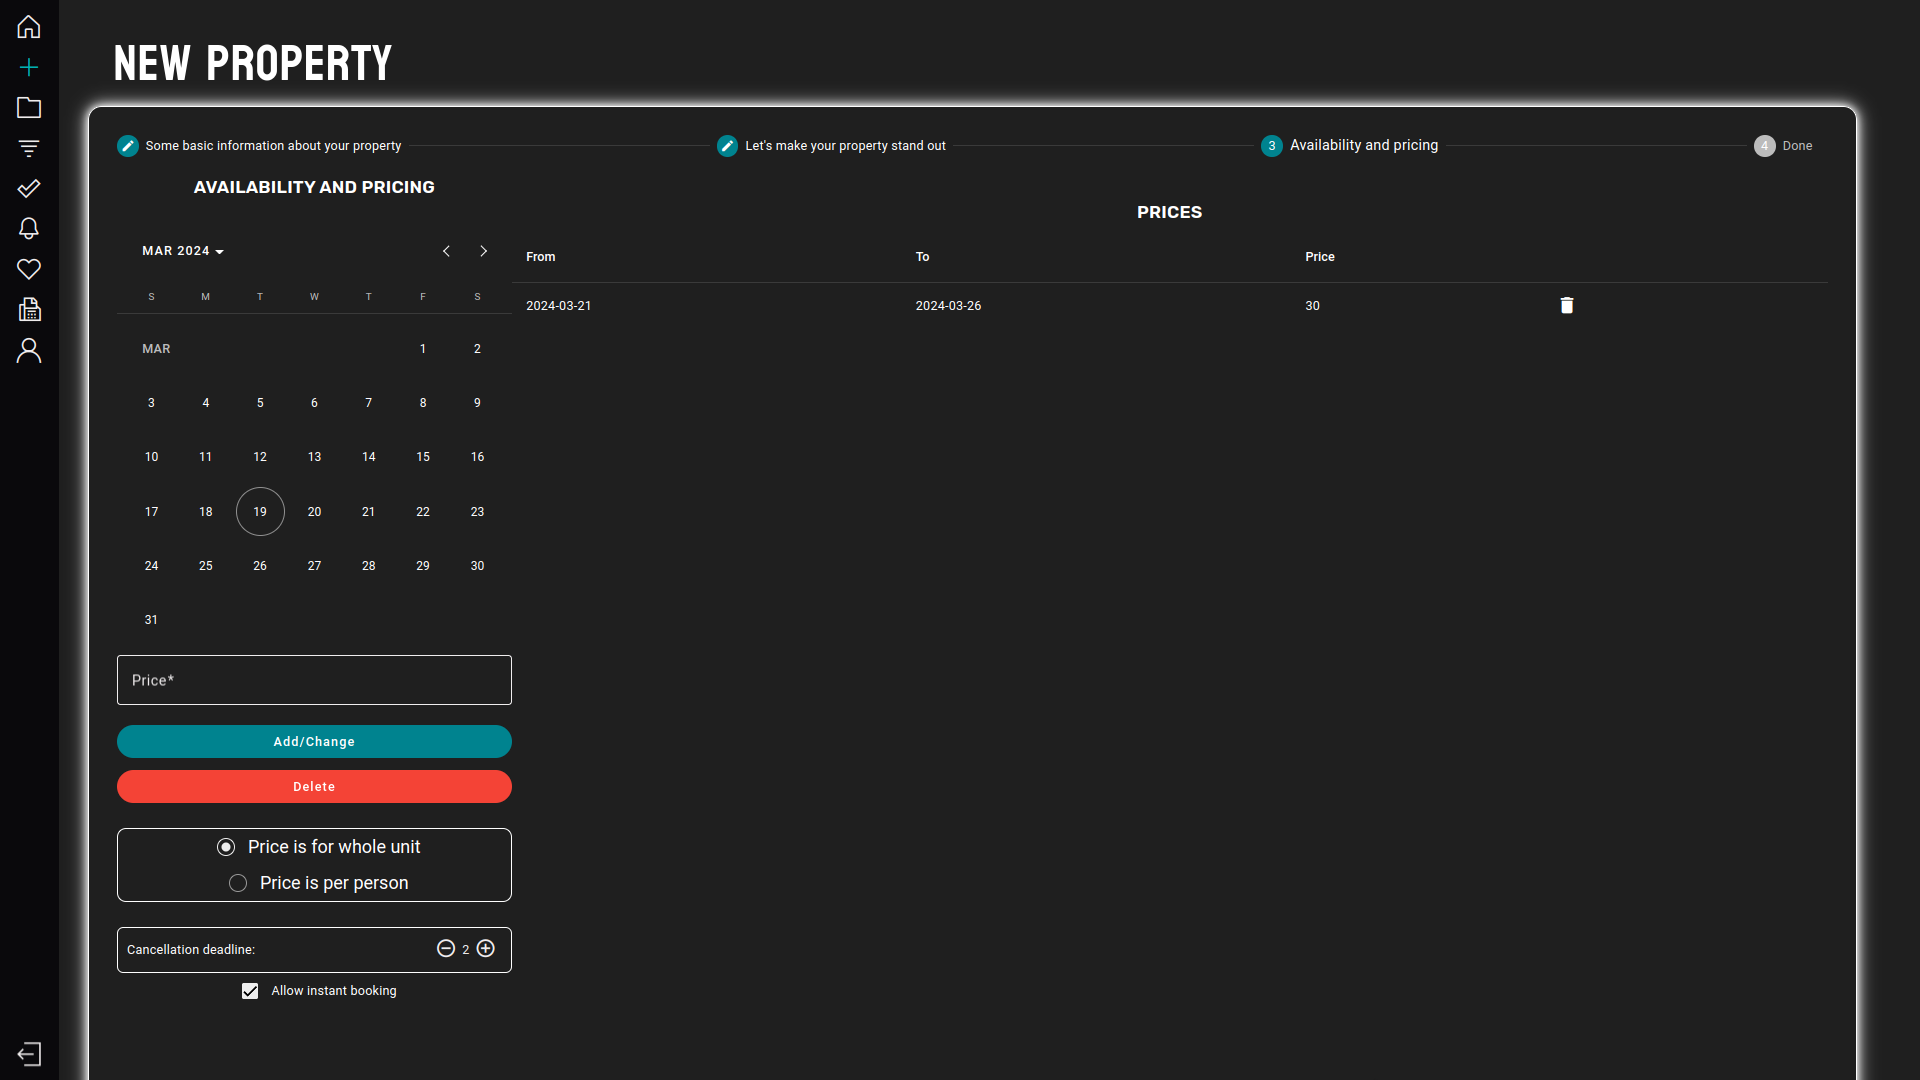Increase cancellation deadline with plus
This screenshot has height=1080, width=1920.
pos(486,949)
